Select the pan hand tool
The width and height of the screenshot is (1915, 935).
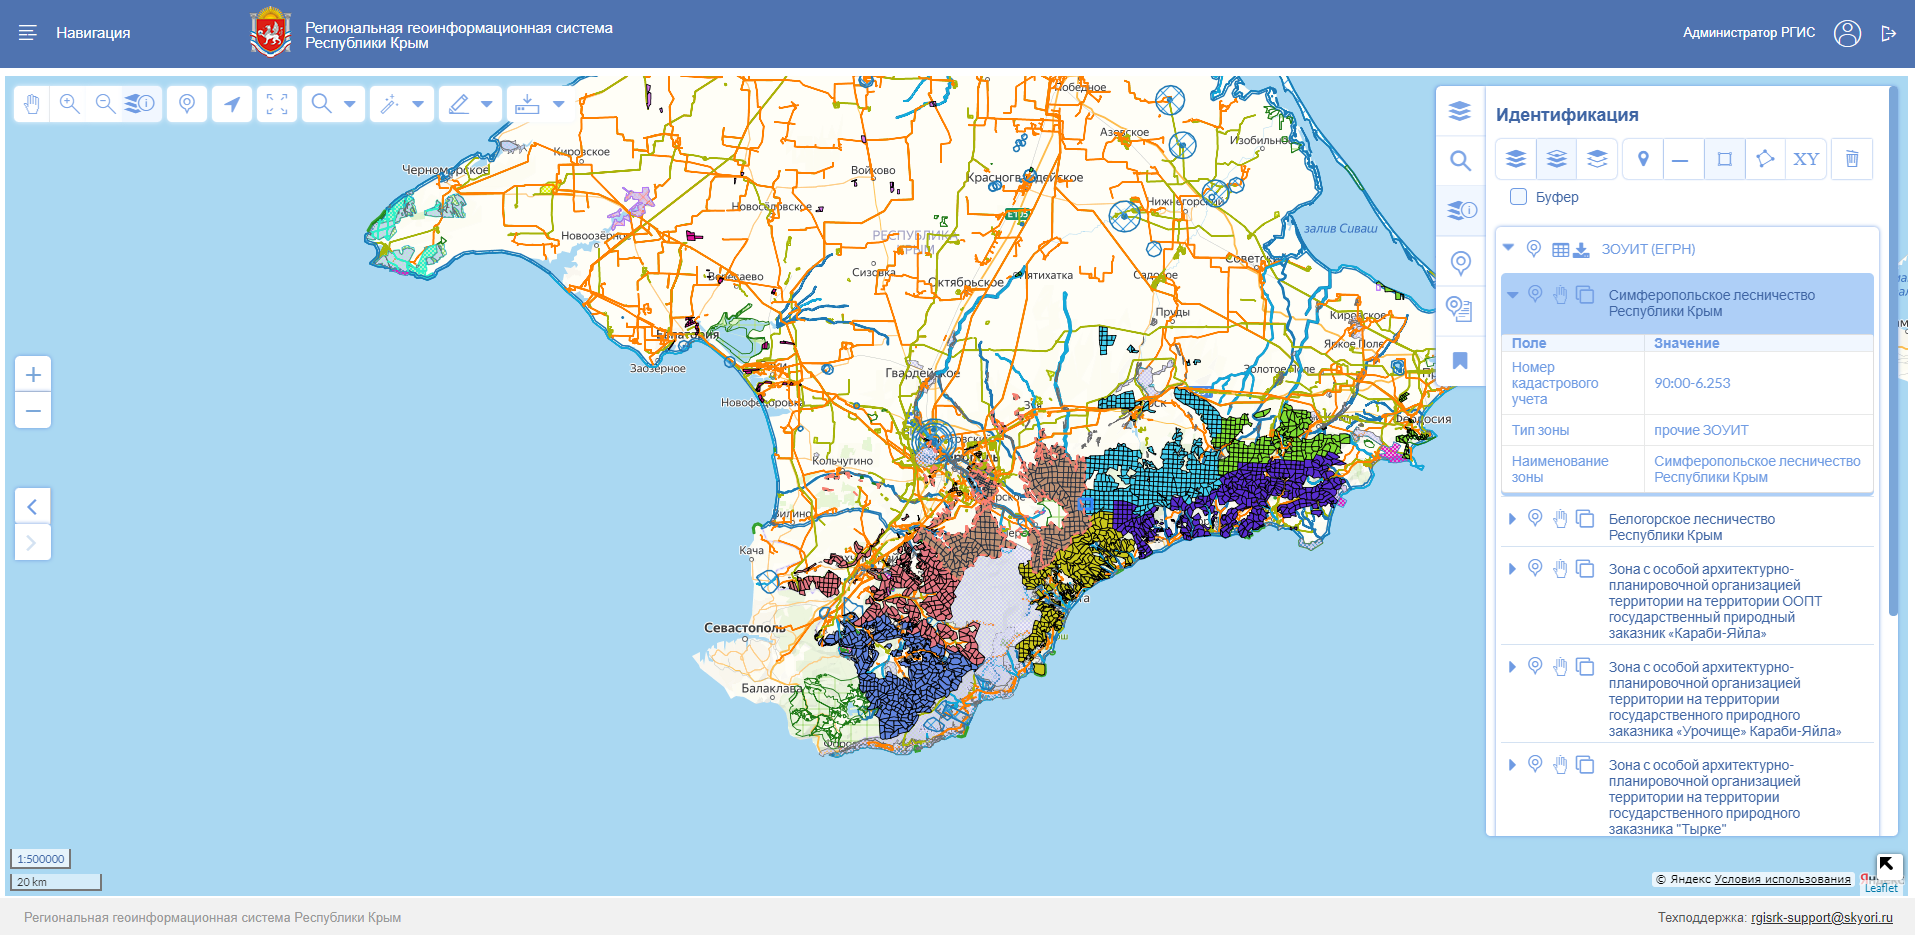tap(32, 104)
